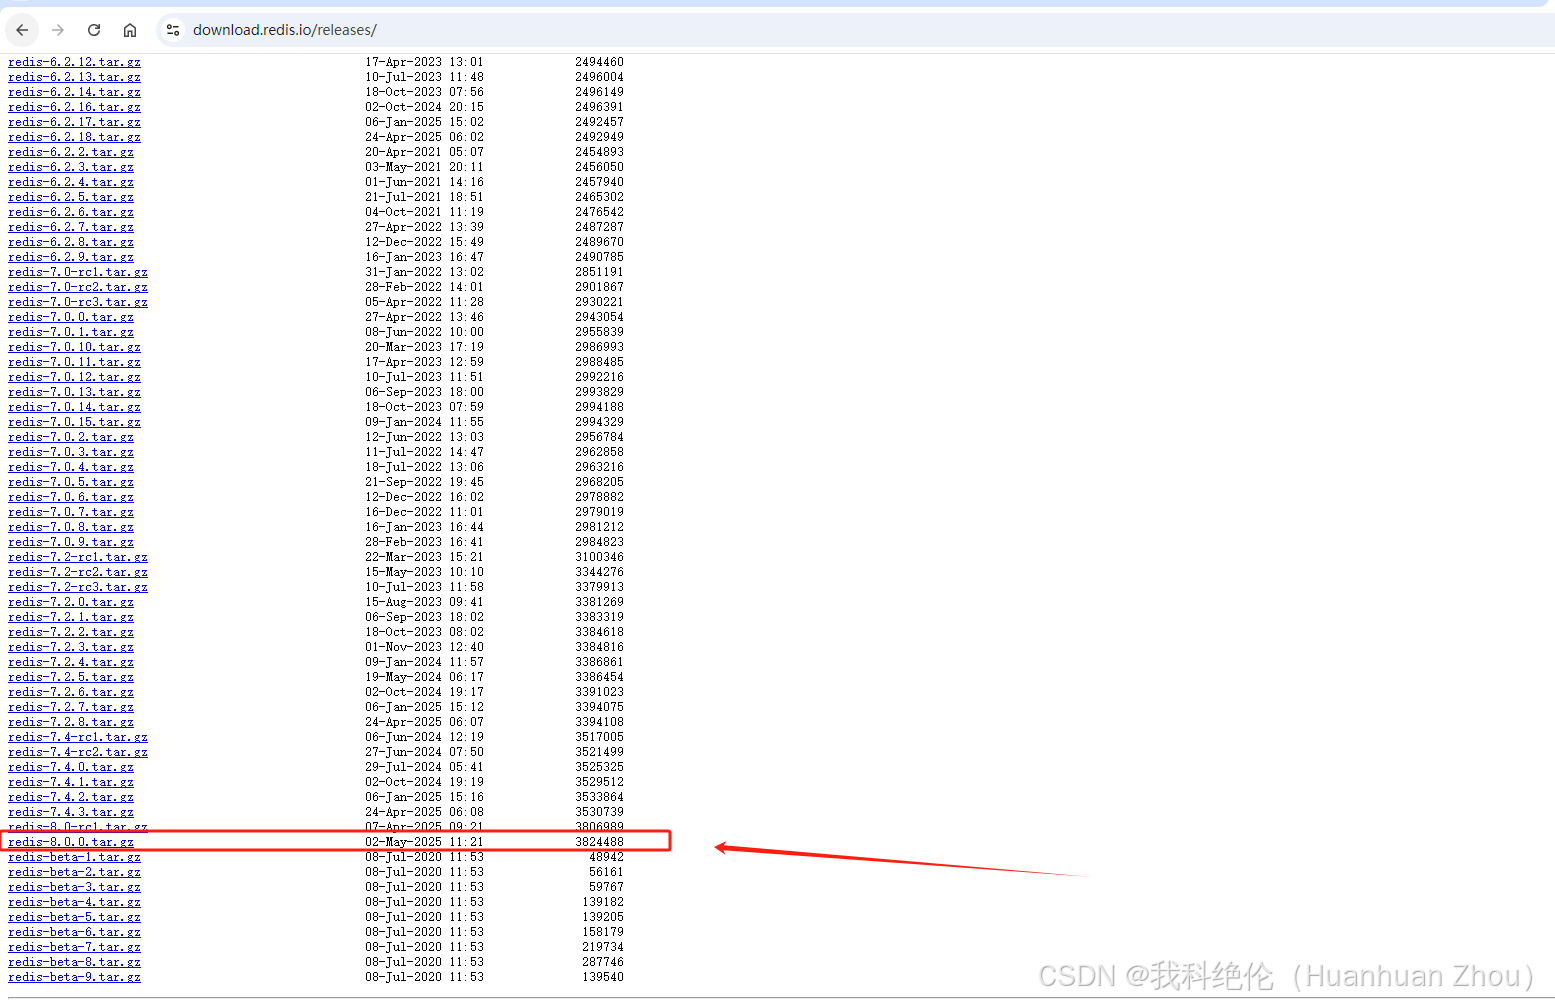
Task: Download redis-7.0.9.tar.gz
Action: (71, 542)
